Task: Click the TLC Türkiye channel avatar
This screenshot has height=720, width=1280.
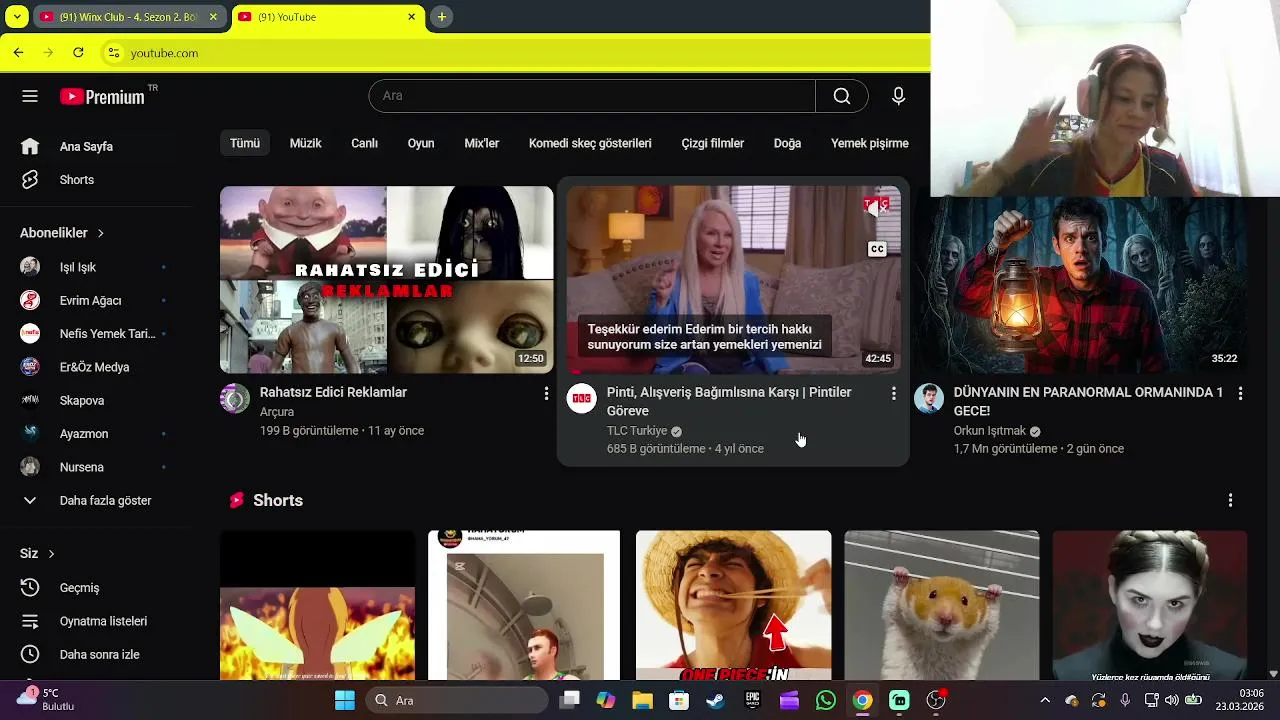Action: [x=582, y=399]
